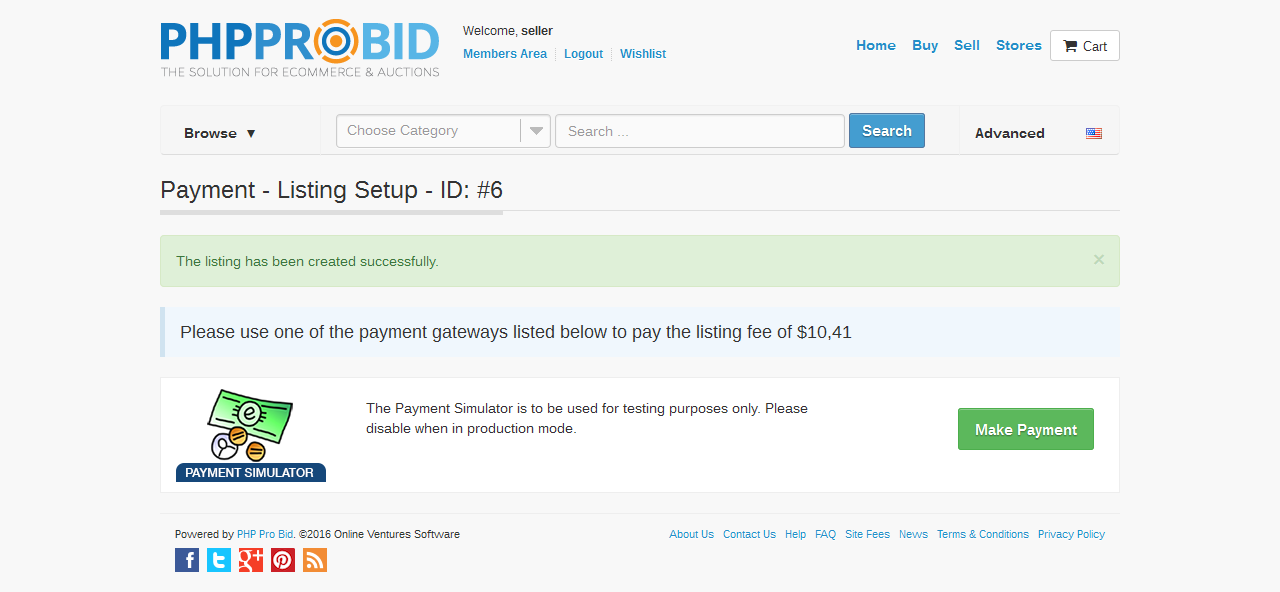Click inside the Search text field
The image size is (1280, 592).
pyautogui.click(x=700, y=131)
